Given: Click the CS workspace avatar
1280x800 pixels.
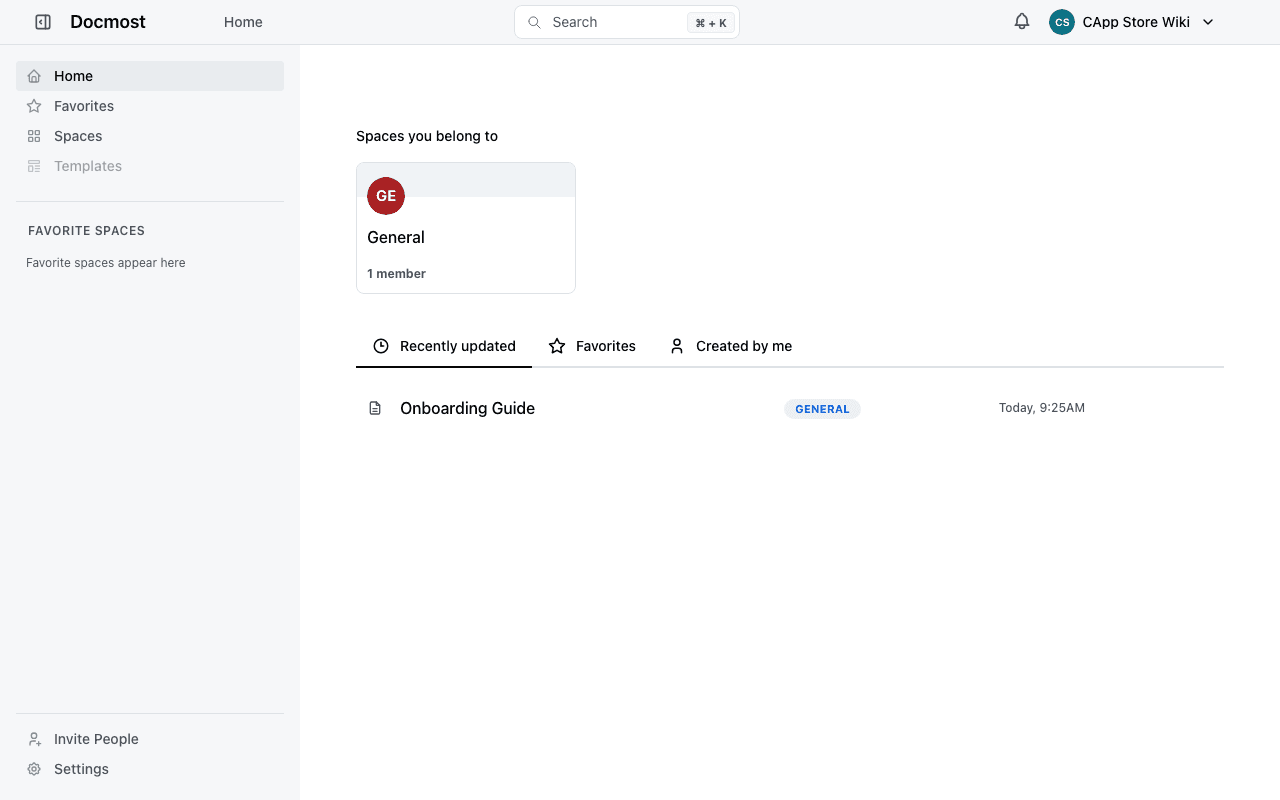Looking at the screenshot, I should pos(1062,22).
